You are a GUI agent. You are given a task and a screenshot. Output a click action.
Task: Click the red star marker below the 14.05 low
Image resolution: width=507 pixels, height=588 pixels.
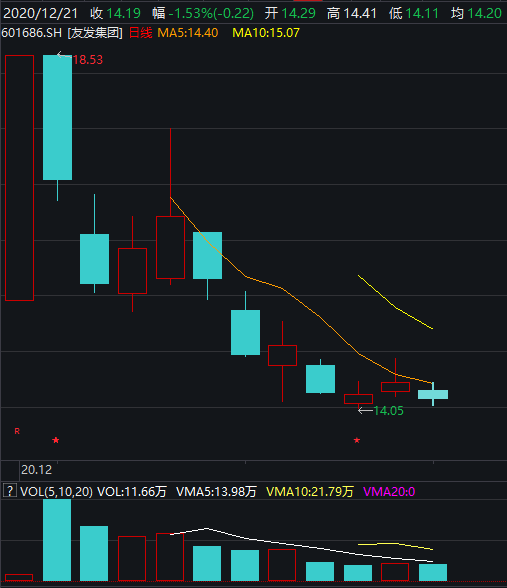(357, 440)
